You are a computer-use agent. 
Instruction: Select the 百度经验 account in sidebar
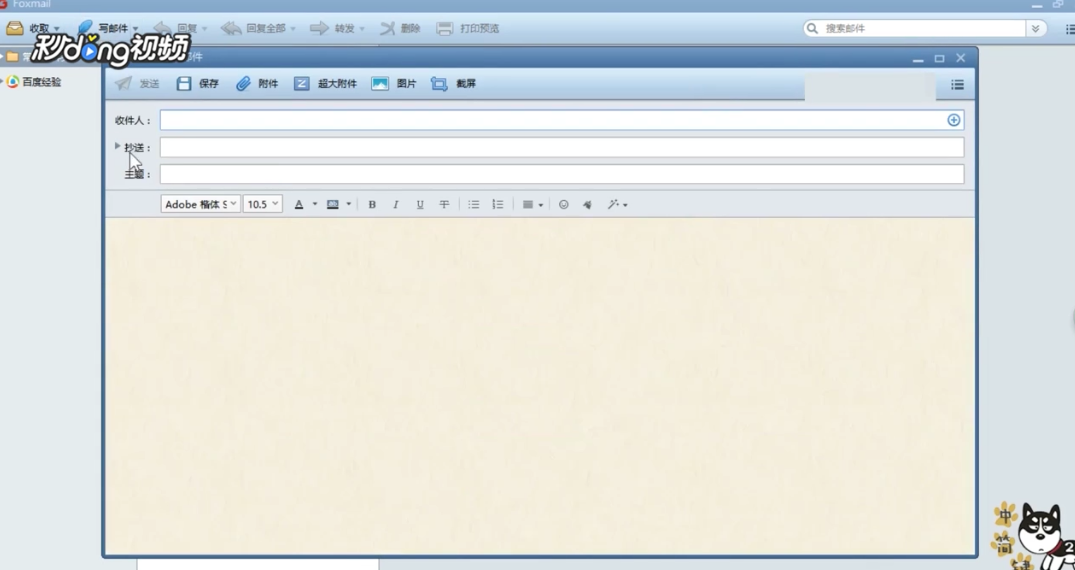pyautogui.click(x=41, y=82)
